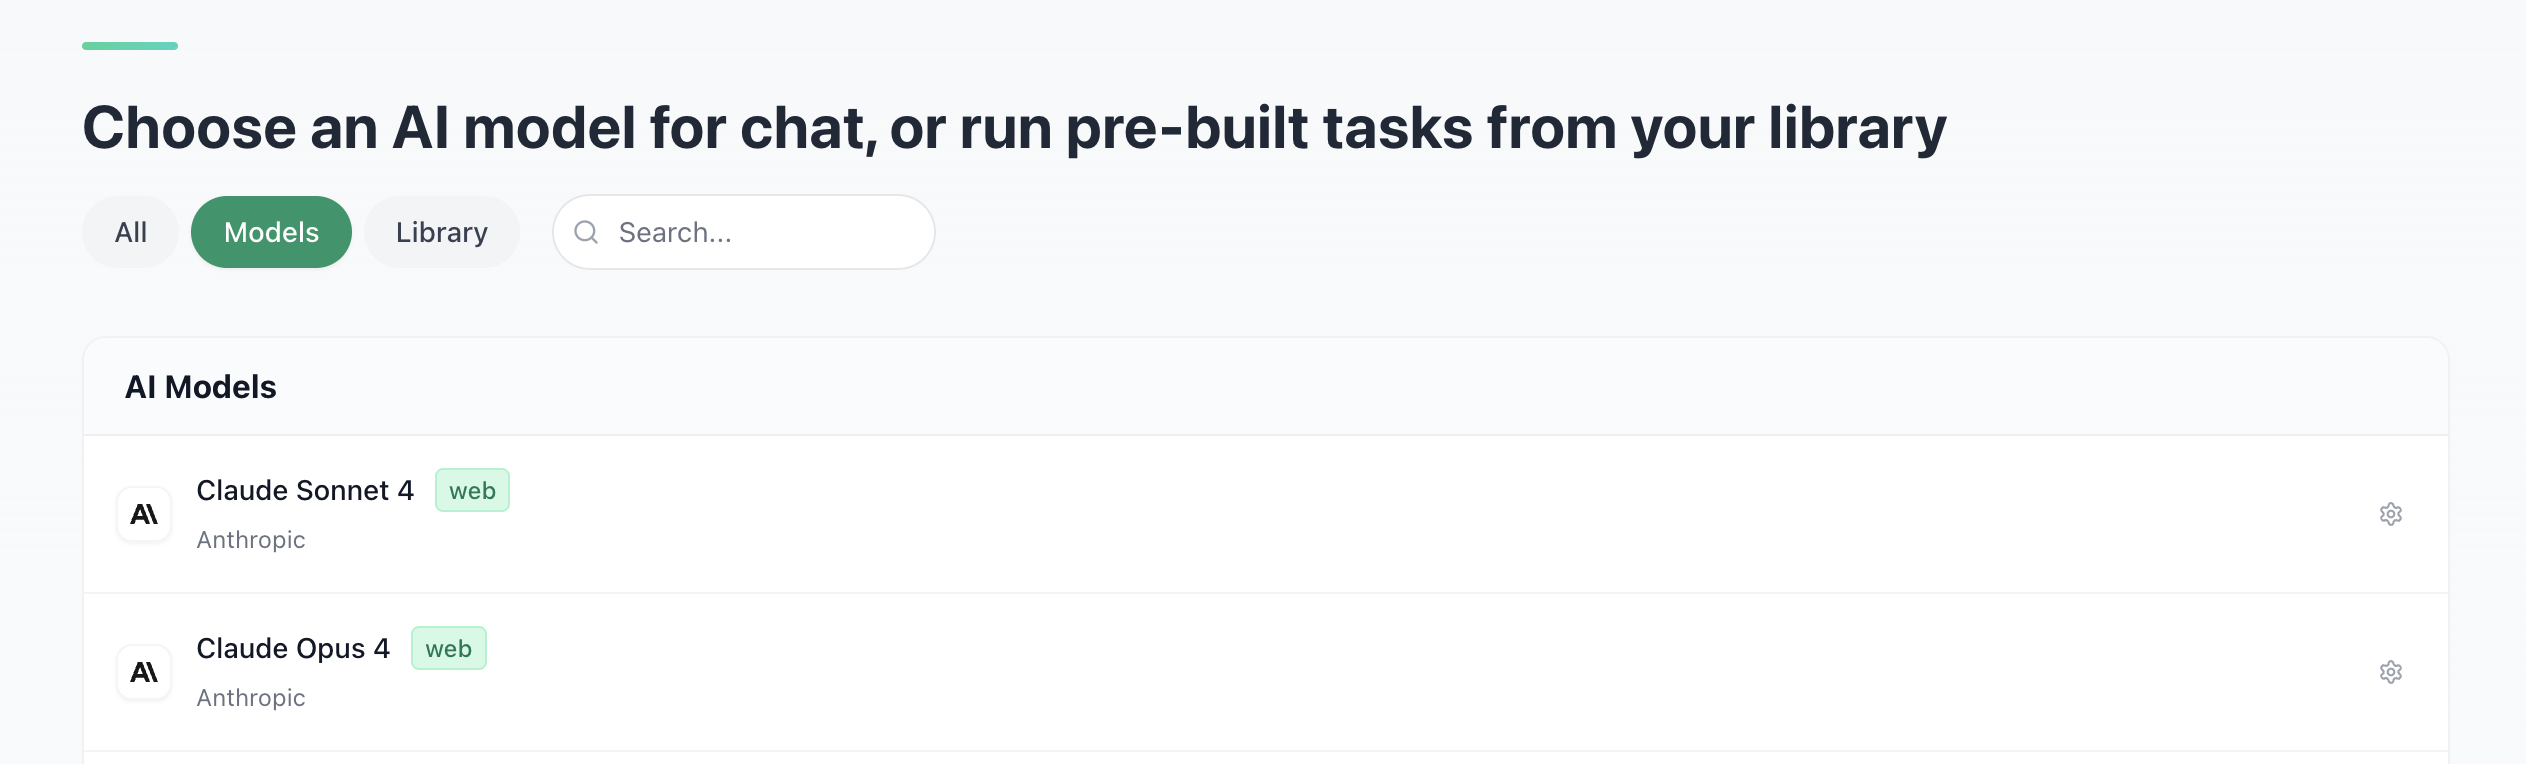The height and width of the screenshot is (764, 2526).
Task: Click the Anthropic label under Claude Opus 4
Action: pyautogui.click(x=251, y=698)
